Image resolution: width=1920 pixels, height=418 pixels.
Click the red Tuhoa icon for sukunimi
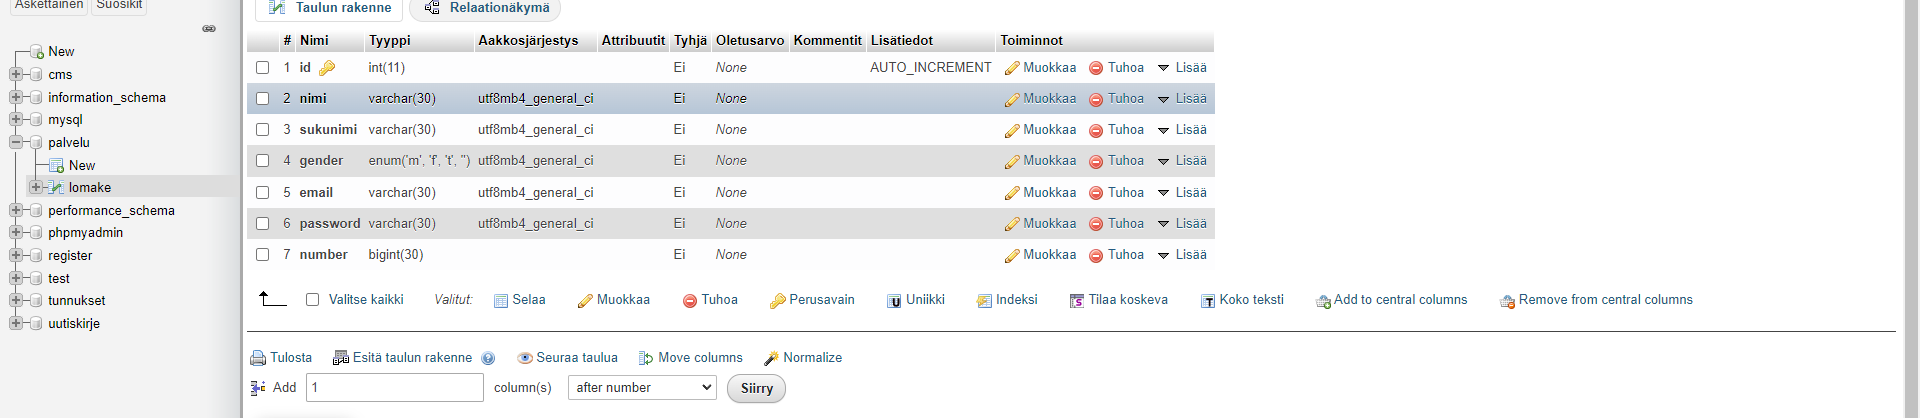1096,130
